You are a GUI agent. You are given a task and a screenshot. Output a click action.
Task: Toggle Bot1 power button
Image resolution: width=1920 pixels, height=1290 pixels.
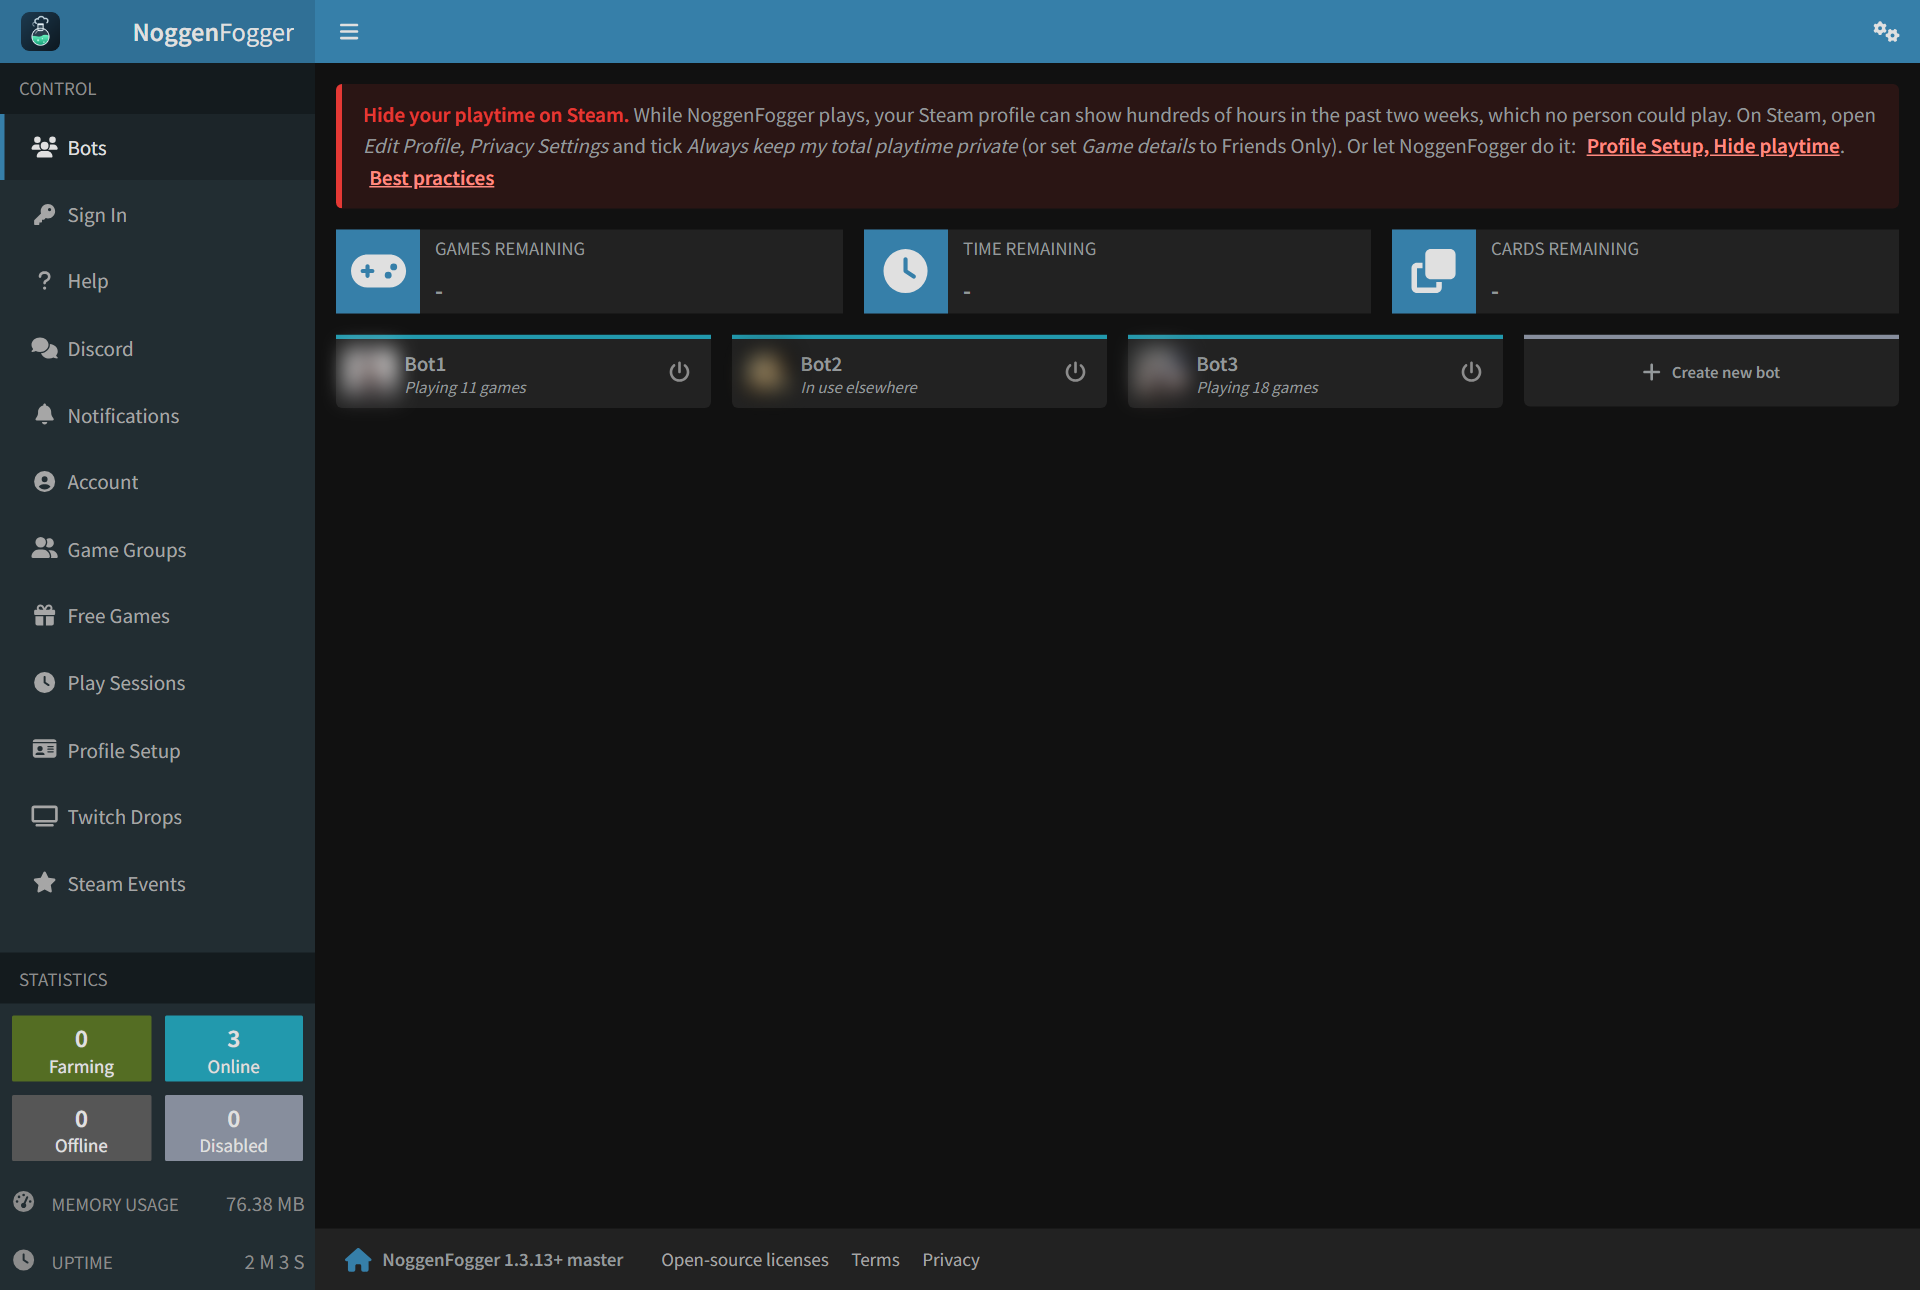point(679,372)
